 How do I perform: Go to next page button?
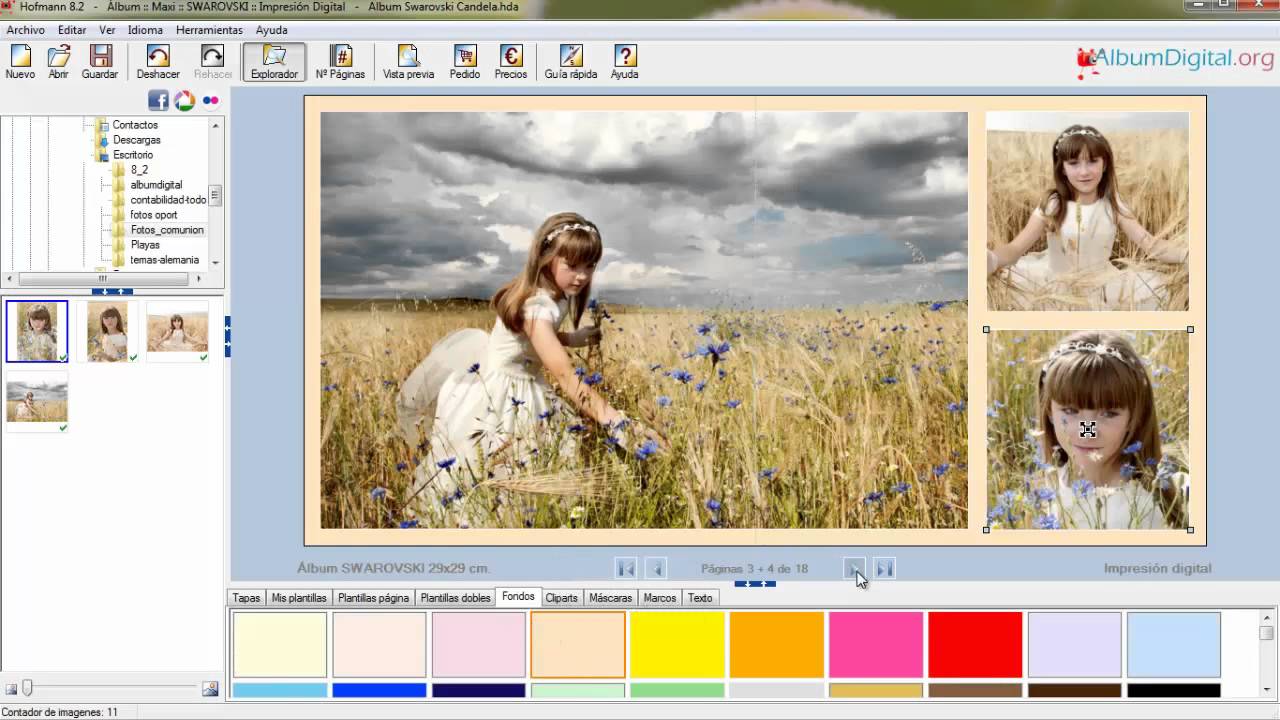pyautogui.click(x=855, y=568)
